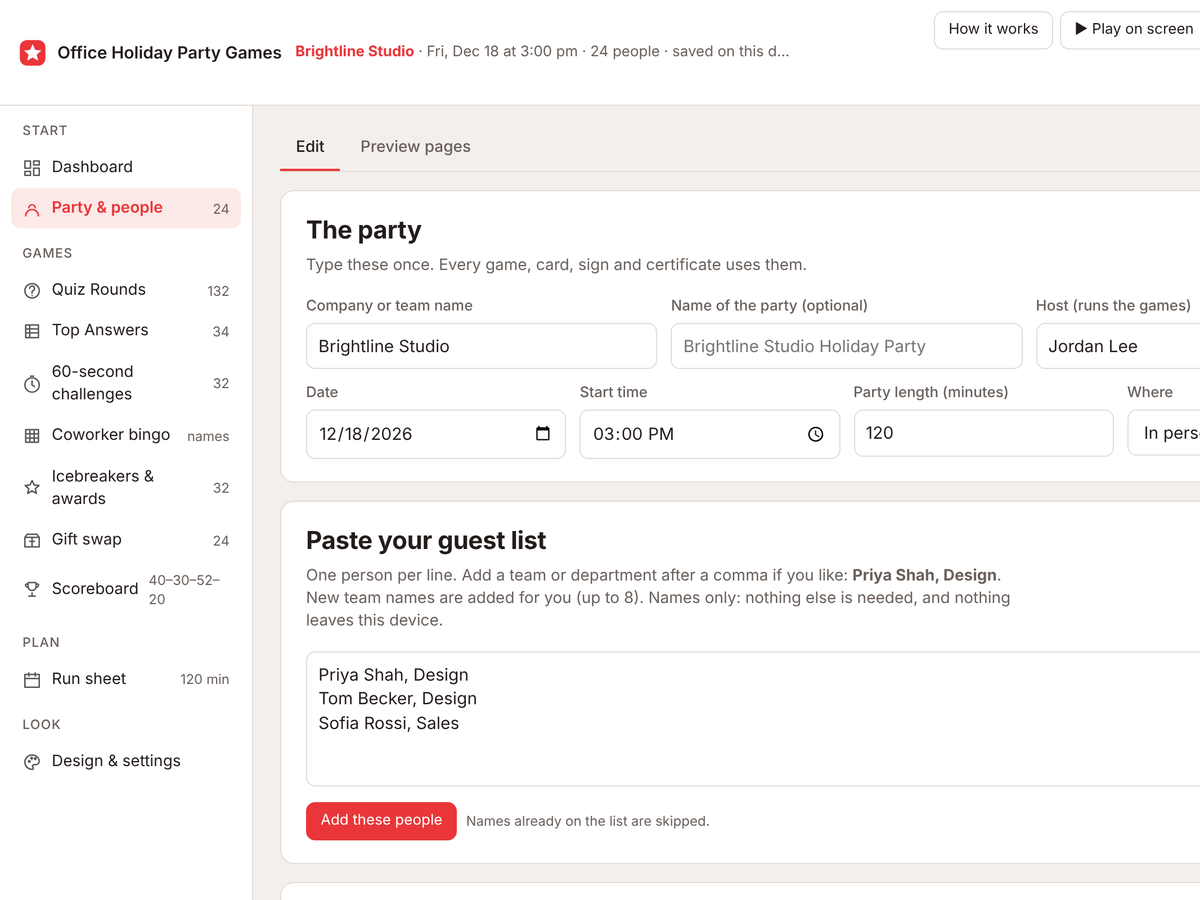This screenshot has height=900, width=1200.
Task: Click the Coworker bingo grid icon
Action: point(32,436)
